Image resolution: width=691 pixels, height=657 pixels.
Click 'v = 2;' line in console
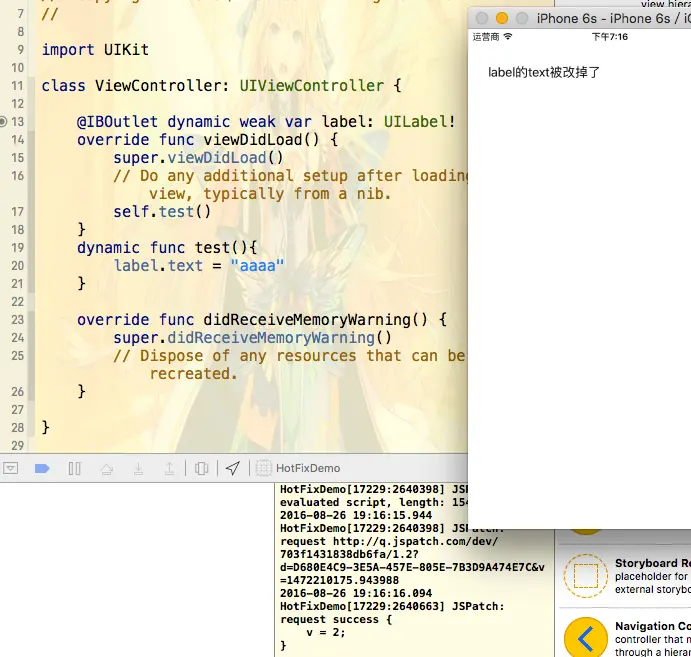click(x=326, y=632)
